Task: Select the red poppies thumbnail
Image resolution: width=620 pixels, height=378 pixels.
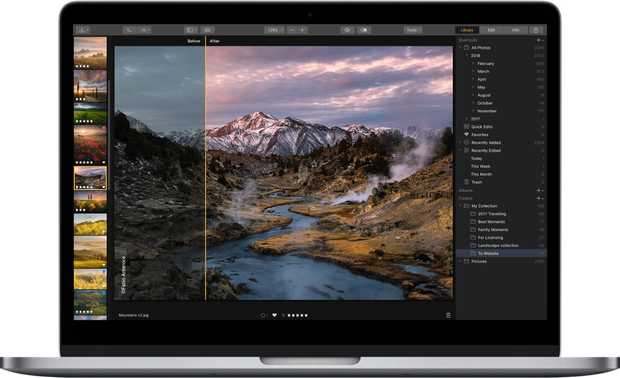Action: point(90,145)
